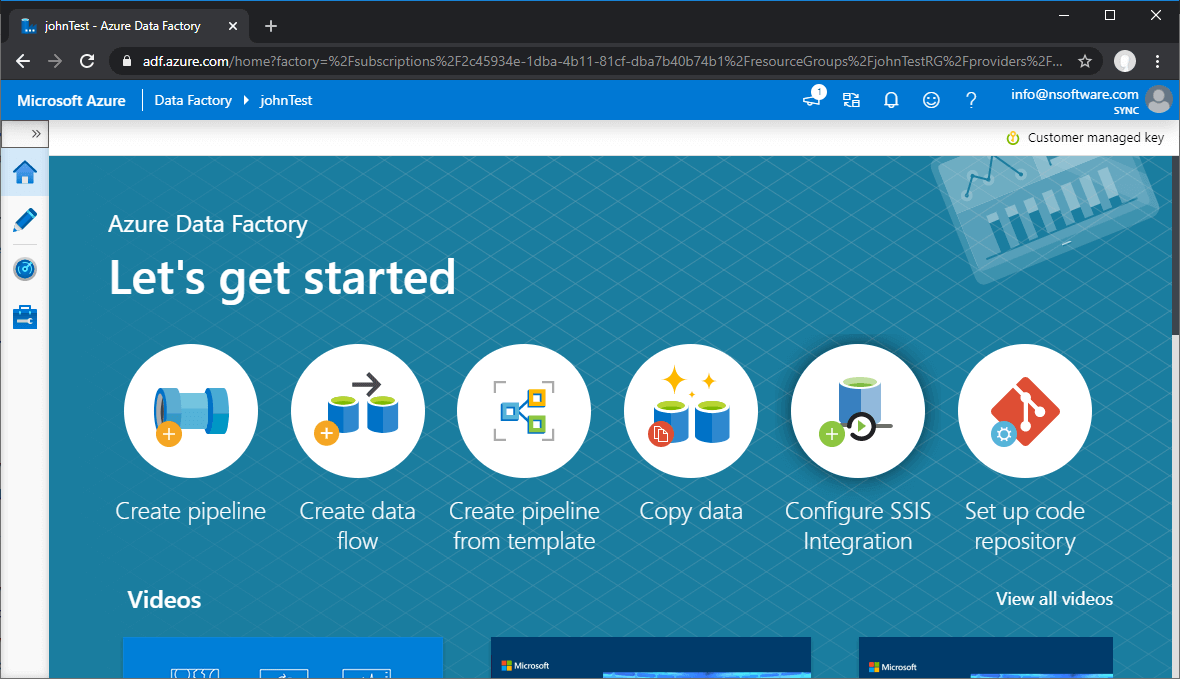Open the feedback smiley icon

[931, 100]
